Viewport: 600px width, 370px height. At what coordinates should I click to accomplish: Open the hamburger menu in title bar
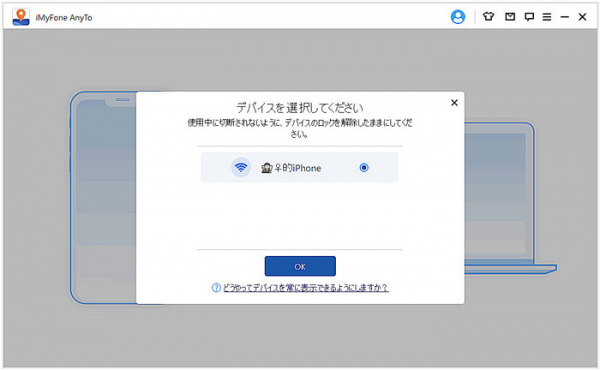547,17
